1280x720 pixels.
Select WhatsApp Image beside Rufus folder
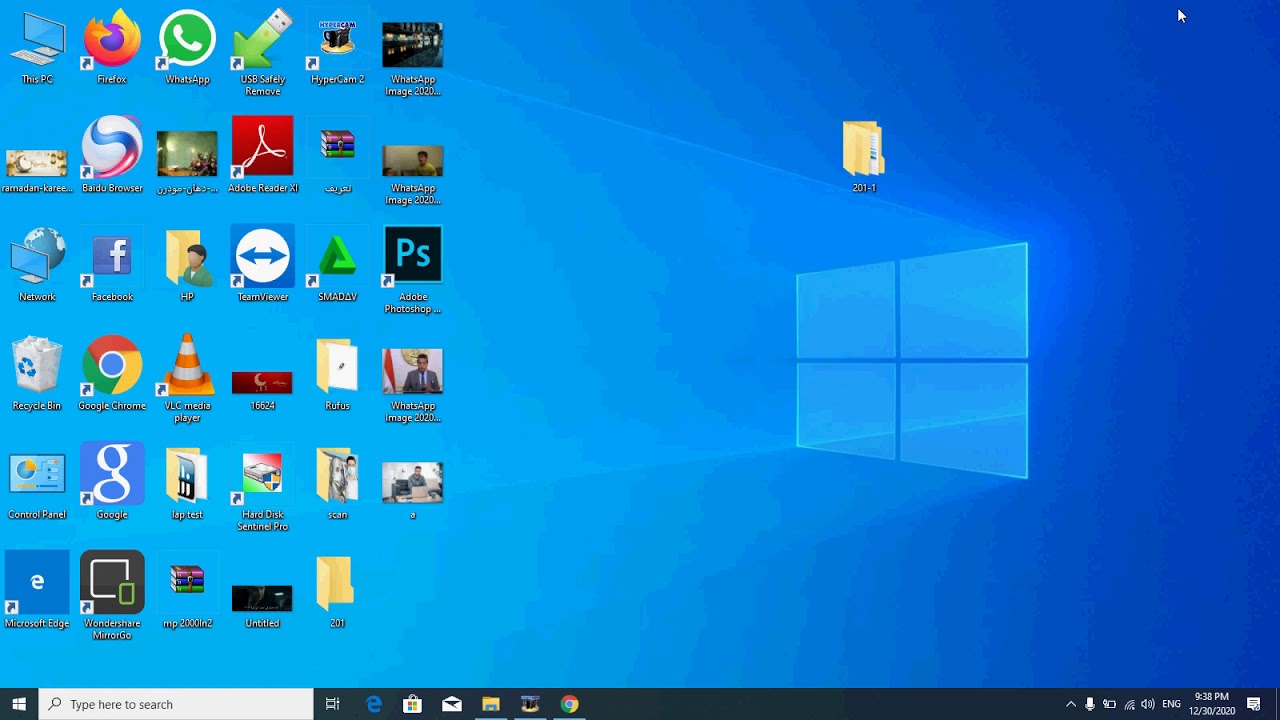[412, 385]
